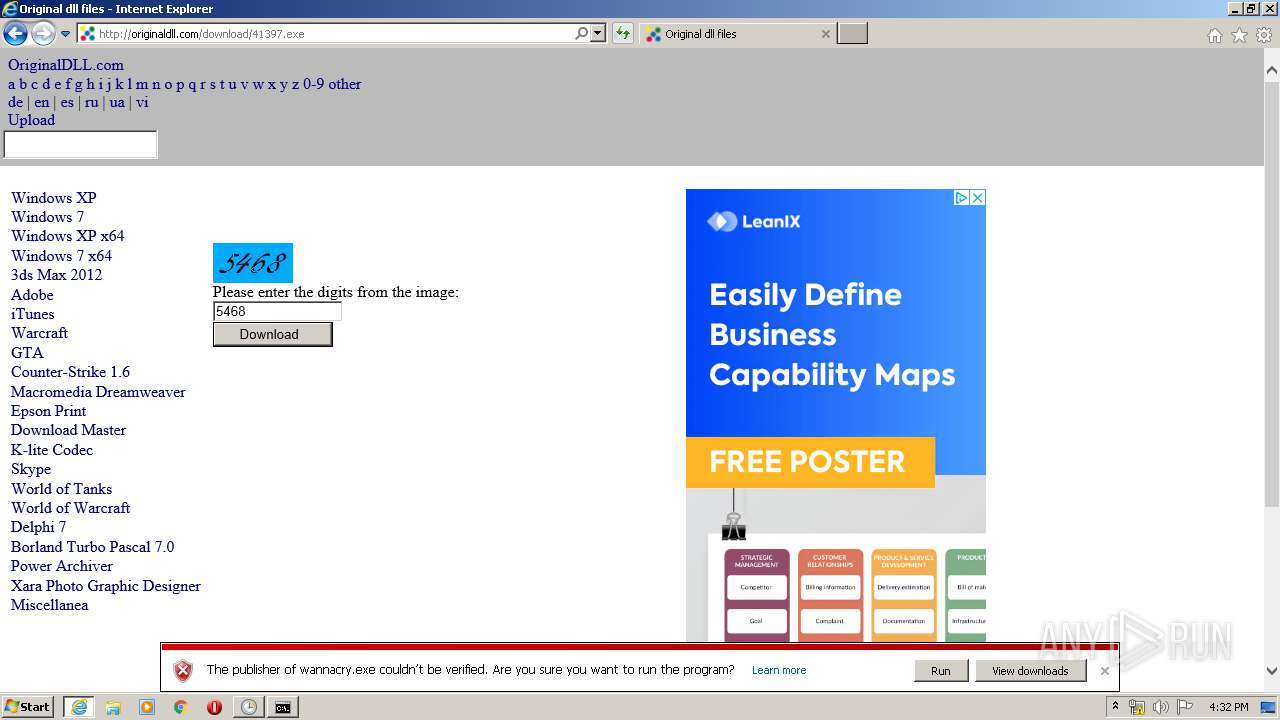
Task: Show hidden system tray icons
Action: pos(1116,707)
